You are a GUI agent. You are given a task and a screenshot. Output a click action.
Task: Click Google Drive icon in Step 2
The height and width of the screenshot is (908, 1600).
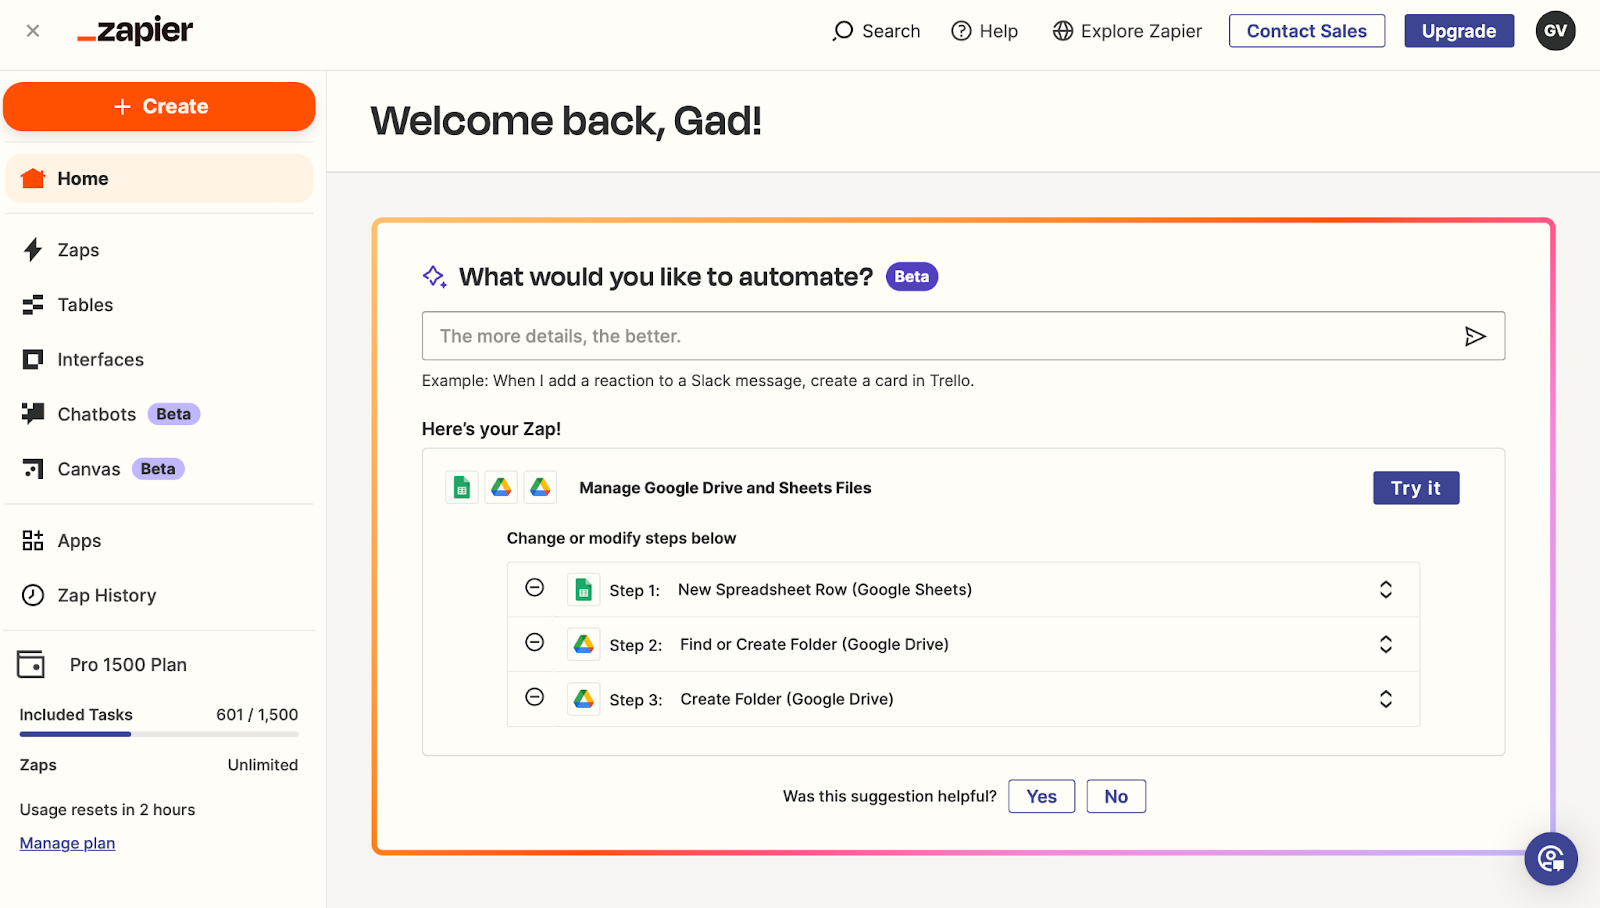click(x=583, y=644)
